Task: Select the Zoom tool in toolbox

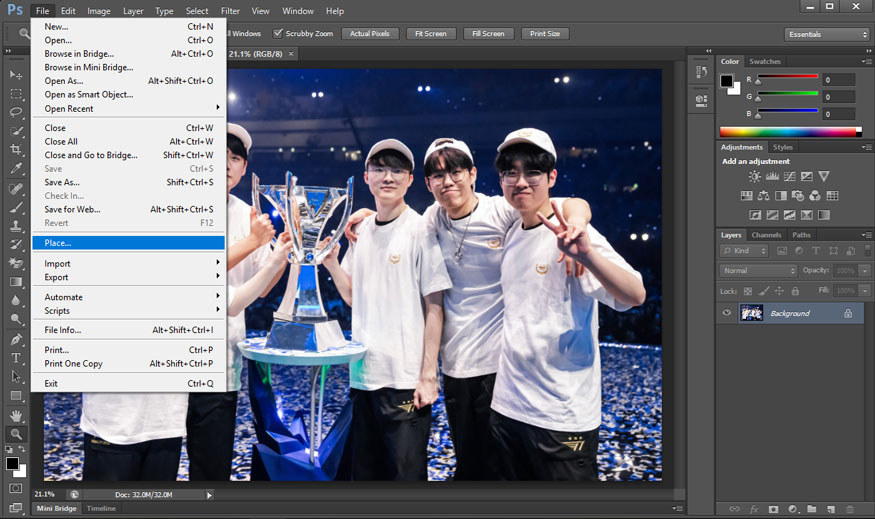Action: coord(16,434)
